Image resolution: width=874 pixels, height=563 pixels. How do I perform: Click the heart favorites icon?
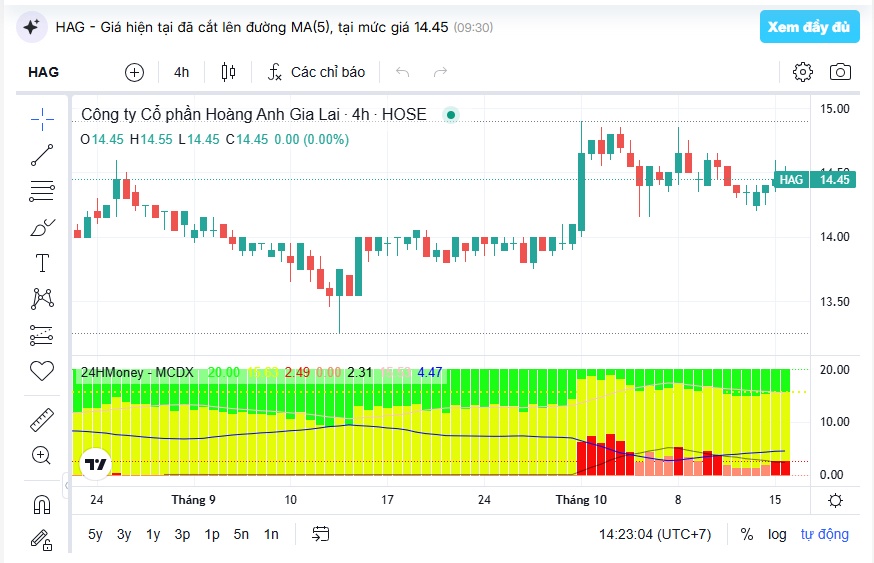[x=42, y=371]
